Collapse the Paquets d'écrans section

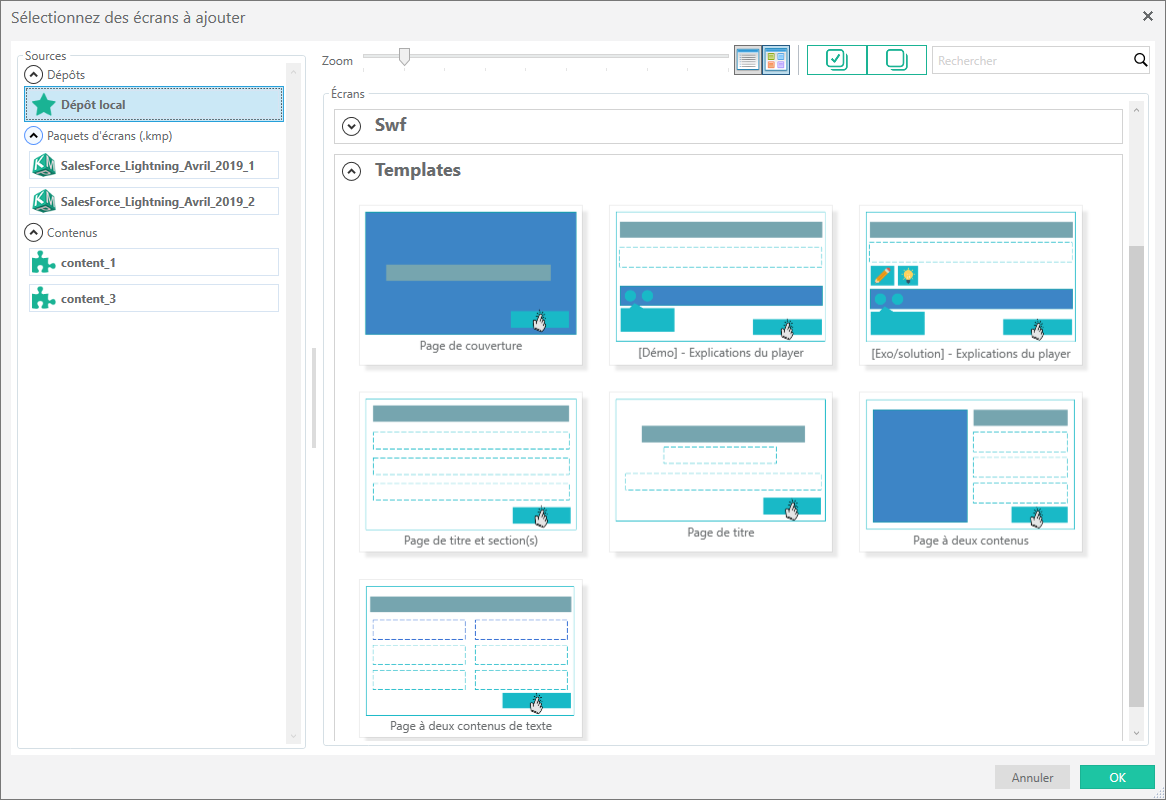coord(33,136)
